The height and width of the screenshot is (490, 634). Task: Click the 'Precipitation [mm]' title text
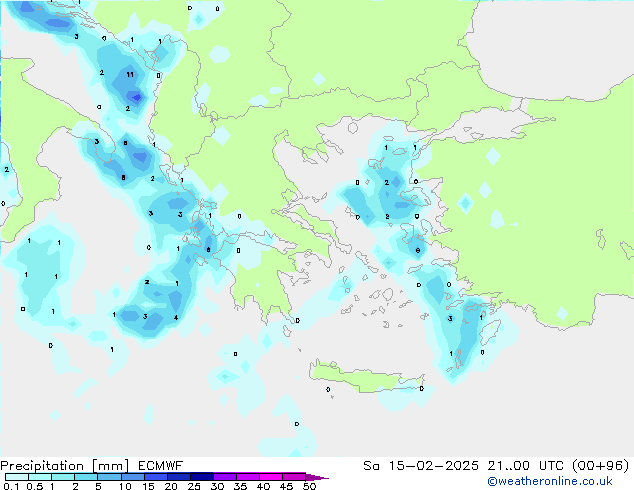64,466
